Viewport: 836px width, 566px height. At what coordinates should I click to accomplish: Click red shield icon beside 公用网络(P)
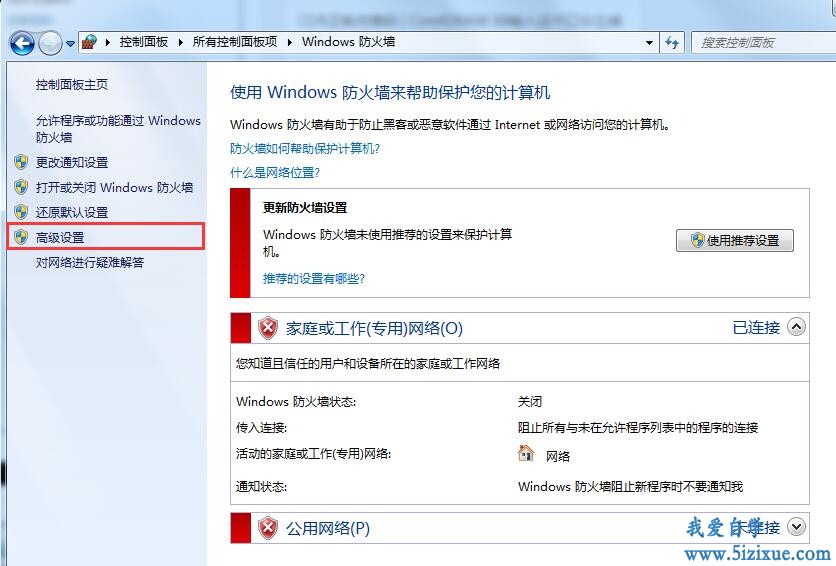[268, 528]
